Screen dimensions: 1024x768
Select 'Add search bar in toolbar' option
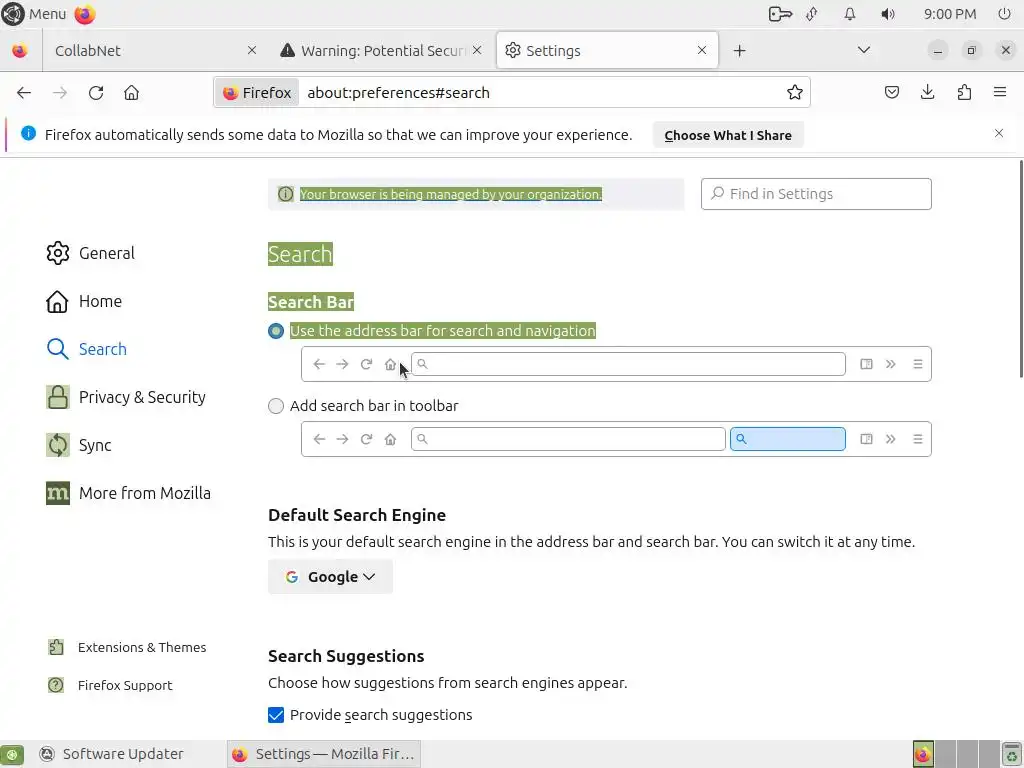click(276, 406)
